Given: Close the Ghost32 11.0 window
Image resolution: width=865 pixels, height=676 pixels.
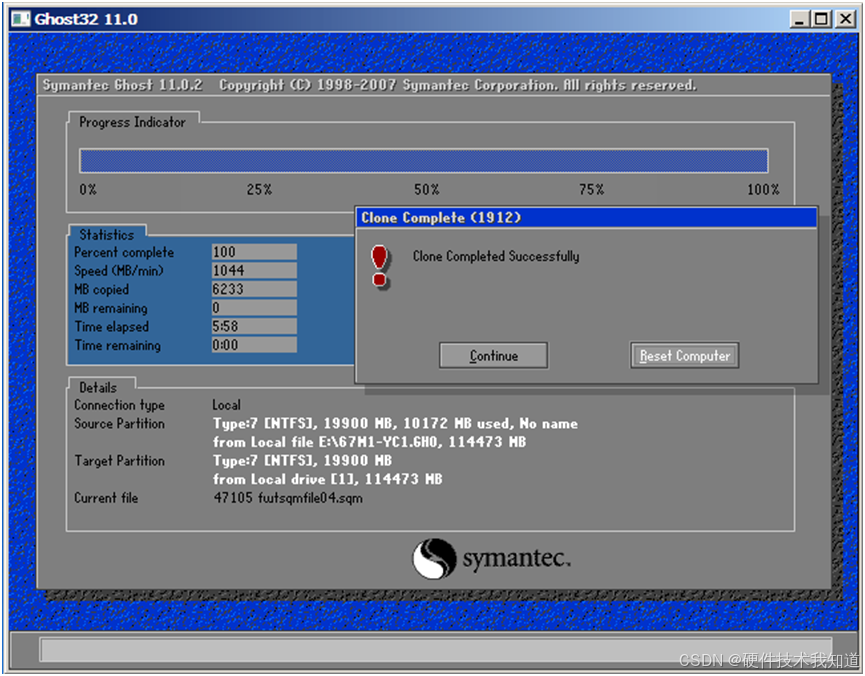Looking at the screenshot, I should tap(845, 19).
